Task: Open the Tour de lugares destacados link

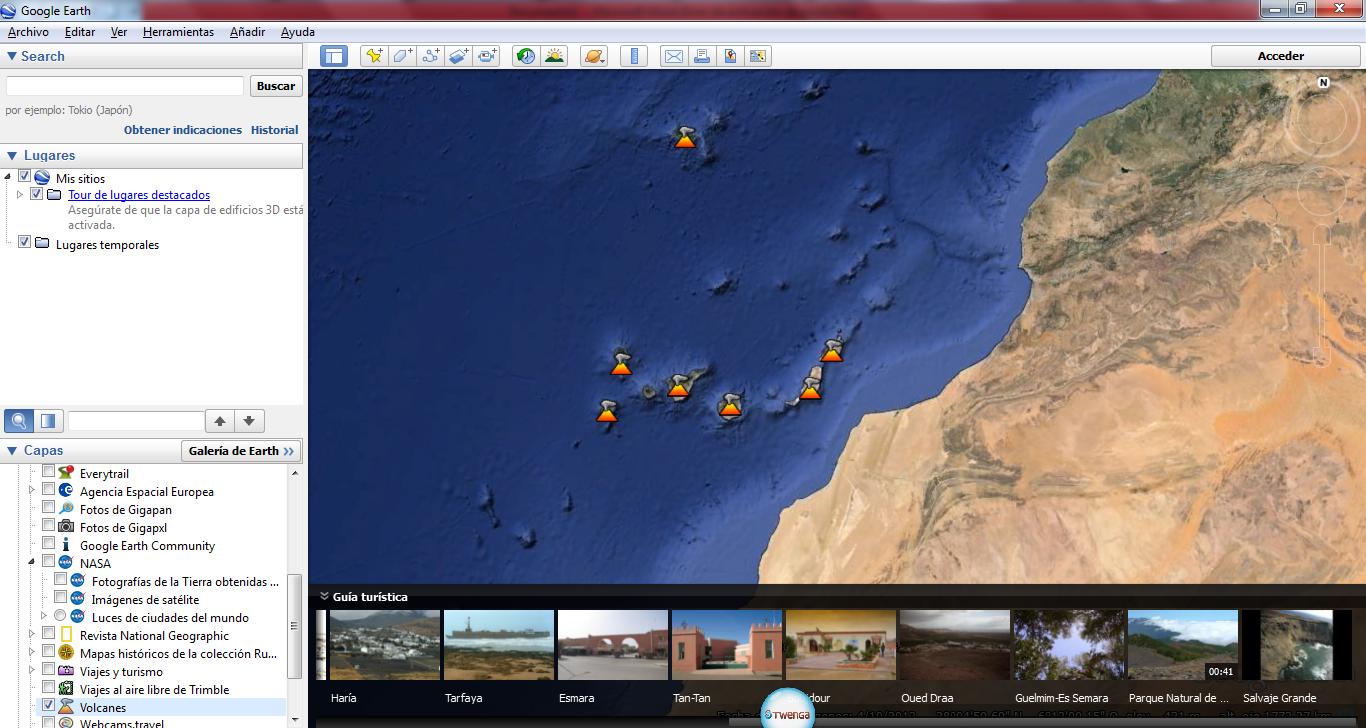Action: [x=139, y=195]
